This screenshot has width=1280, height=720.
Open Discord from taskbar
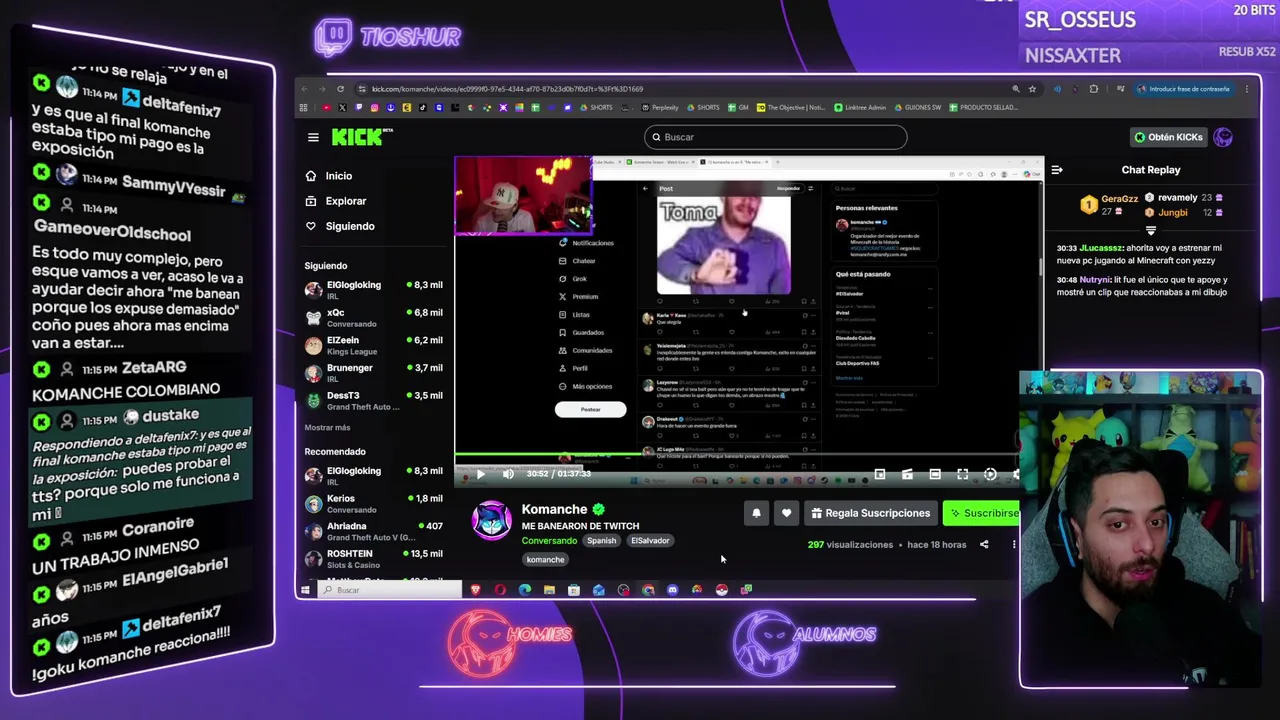[672, 590]
